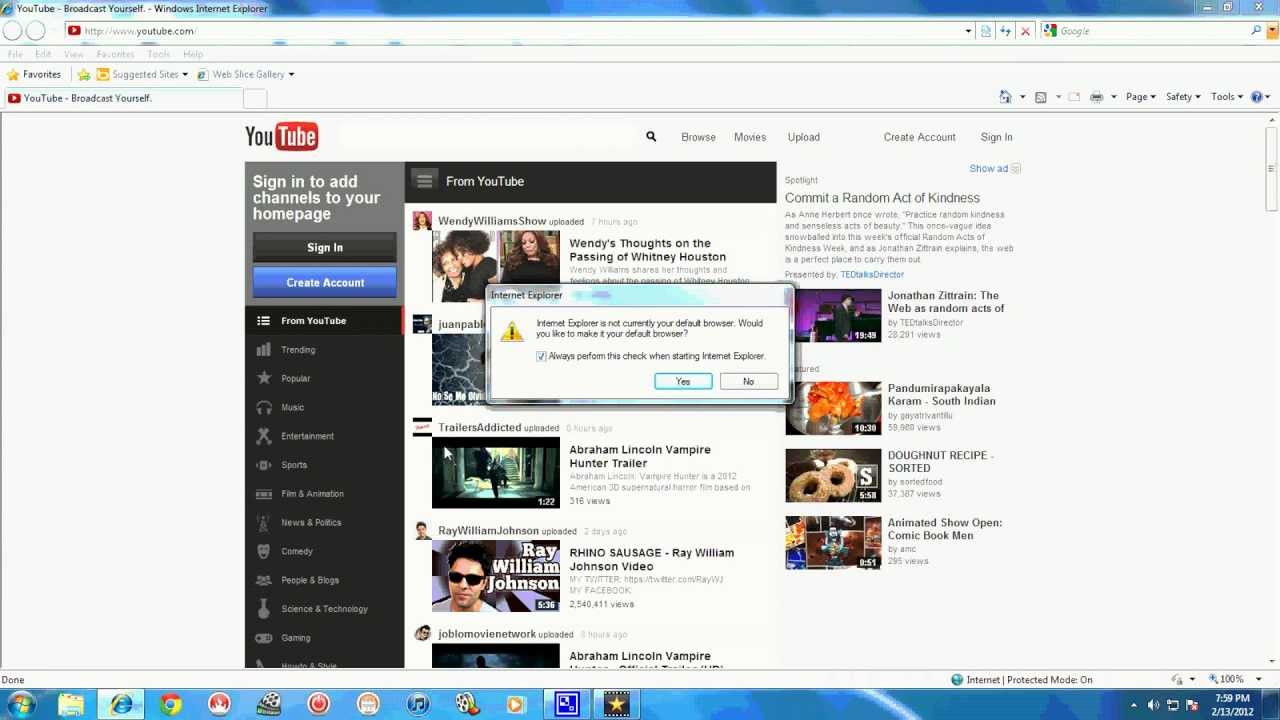The height and width of the screenshot is (720, 1280).
Task: Open Google Chrome from the taskbar
Action: [x=171, y=704]
